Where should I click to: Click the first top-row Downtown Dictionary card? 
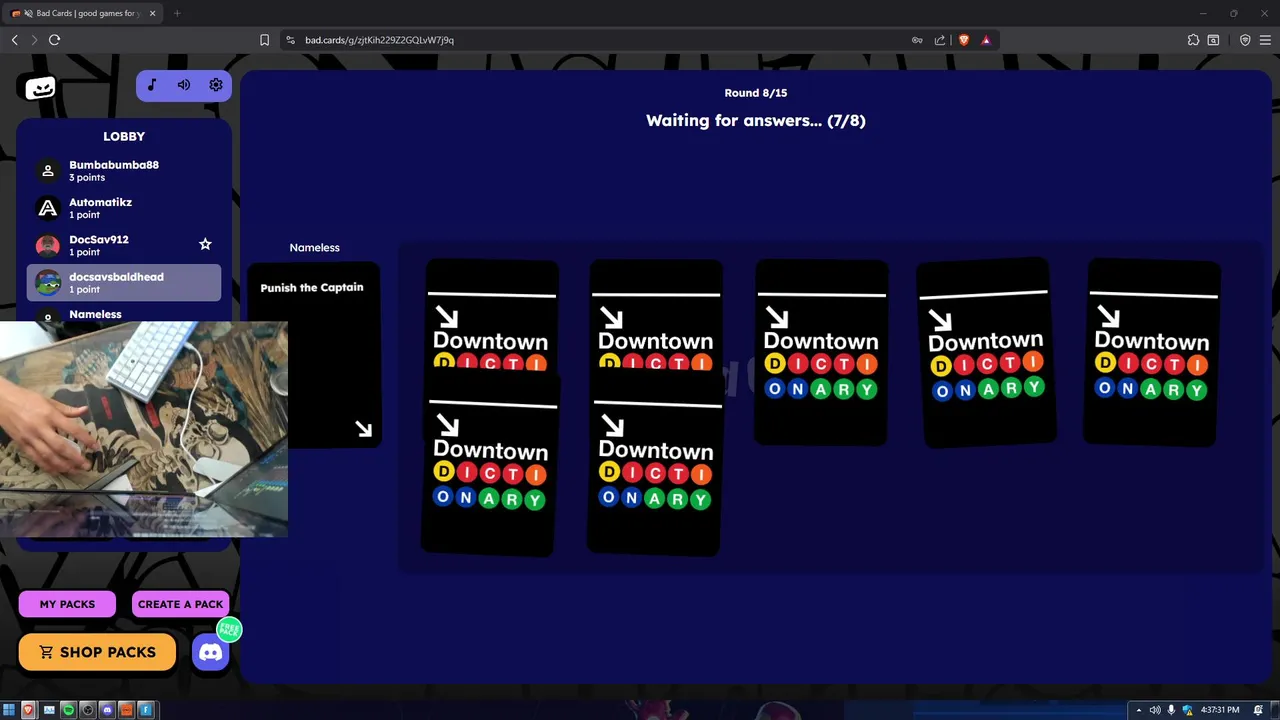click(x=492, y=316)
